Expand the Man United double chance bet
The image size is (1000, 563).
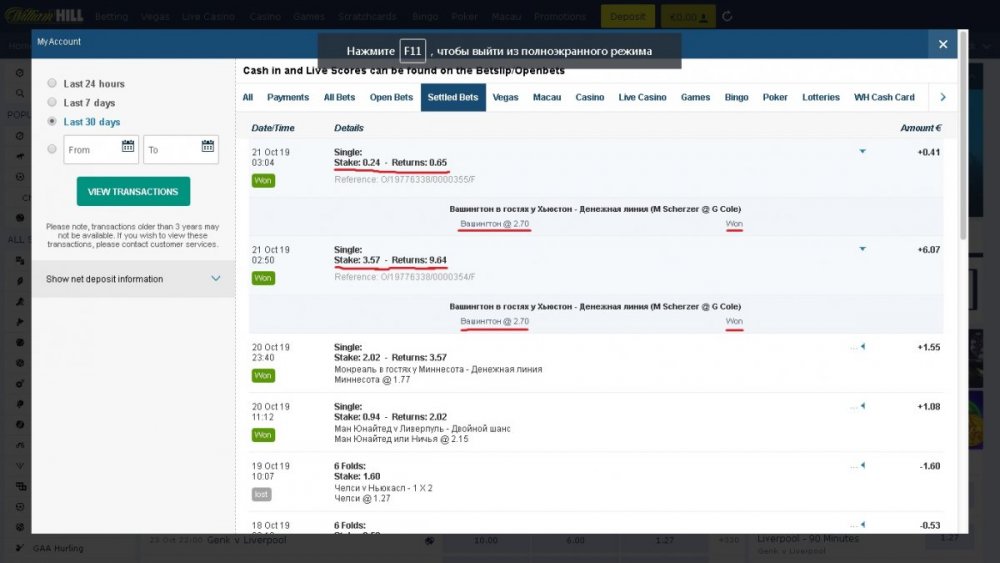point(861,406)
